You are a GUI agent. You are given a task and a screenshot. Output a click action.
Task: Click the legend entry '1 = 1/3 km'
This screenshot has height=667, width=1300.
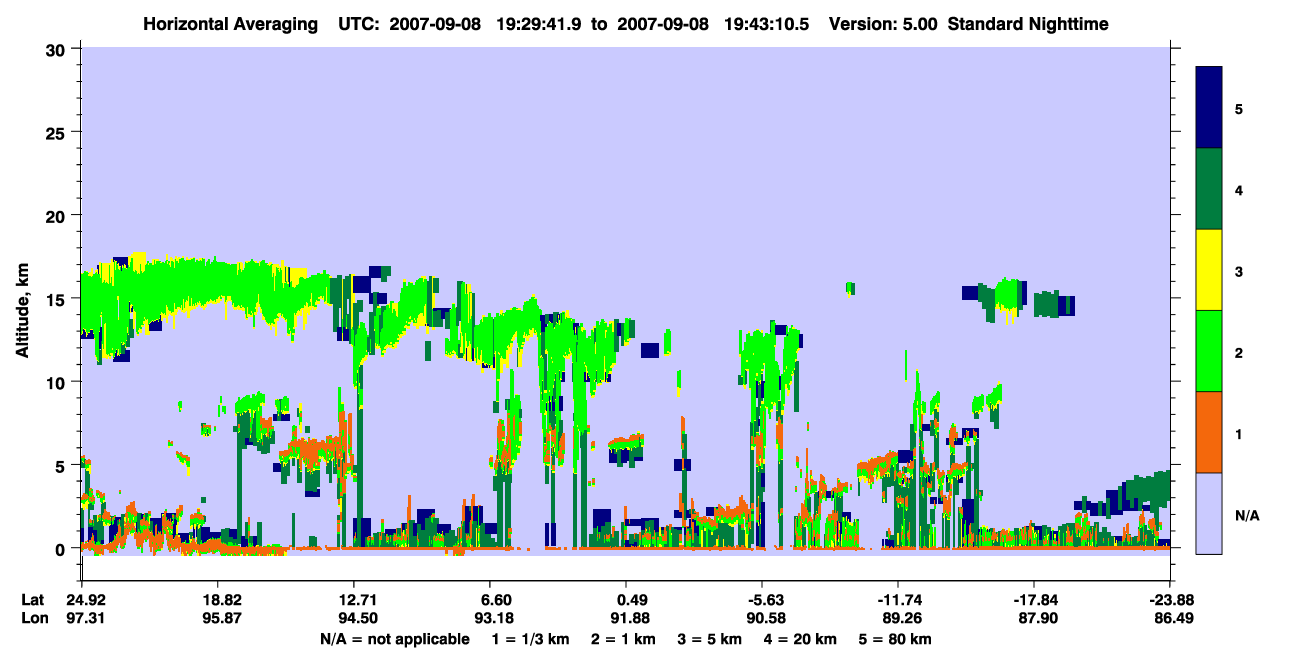529,639
